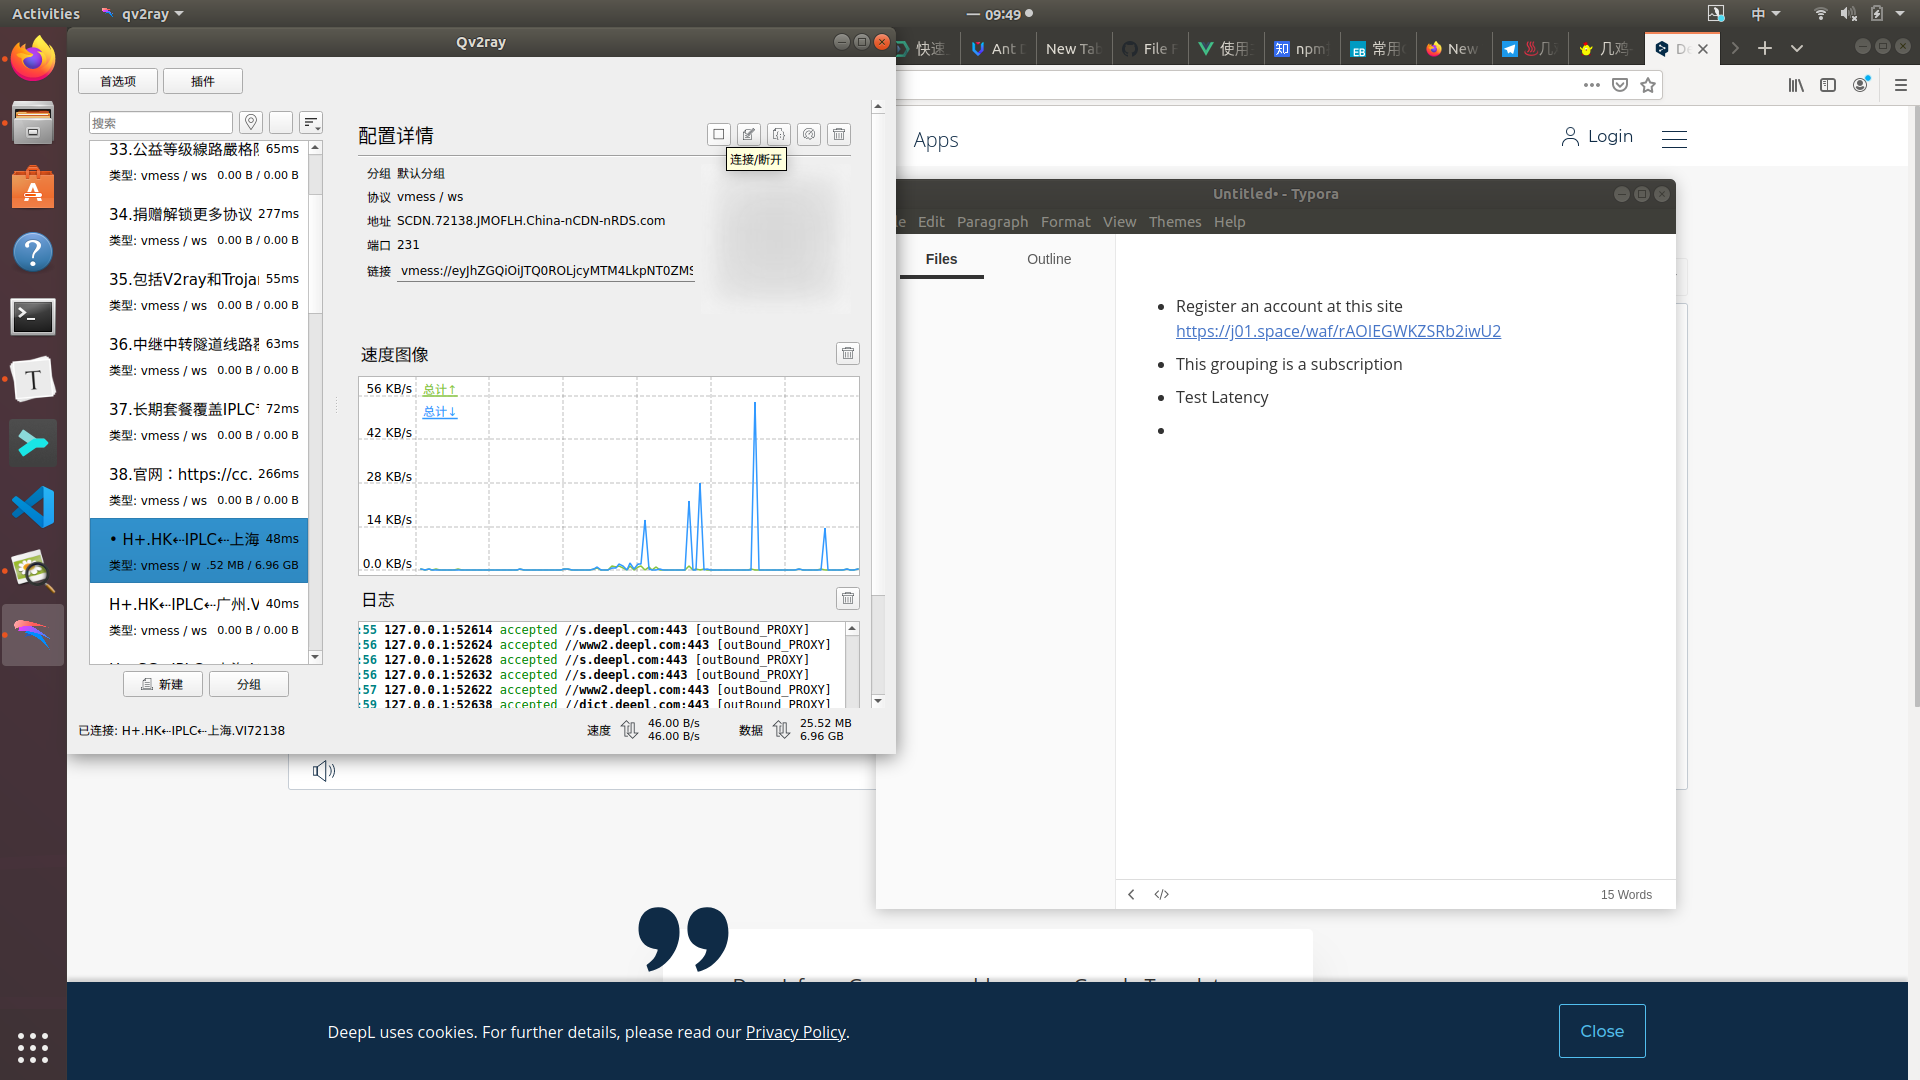Open the sort dropdown beside the search box

tap(311, 122)
